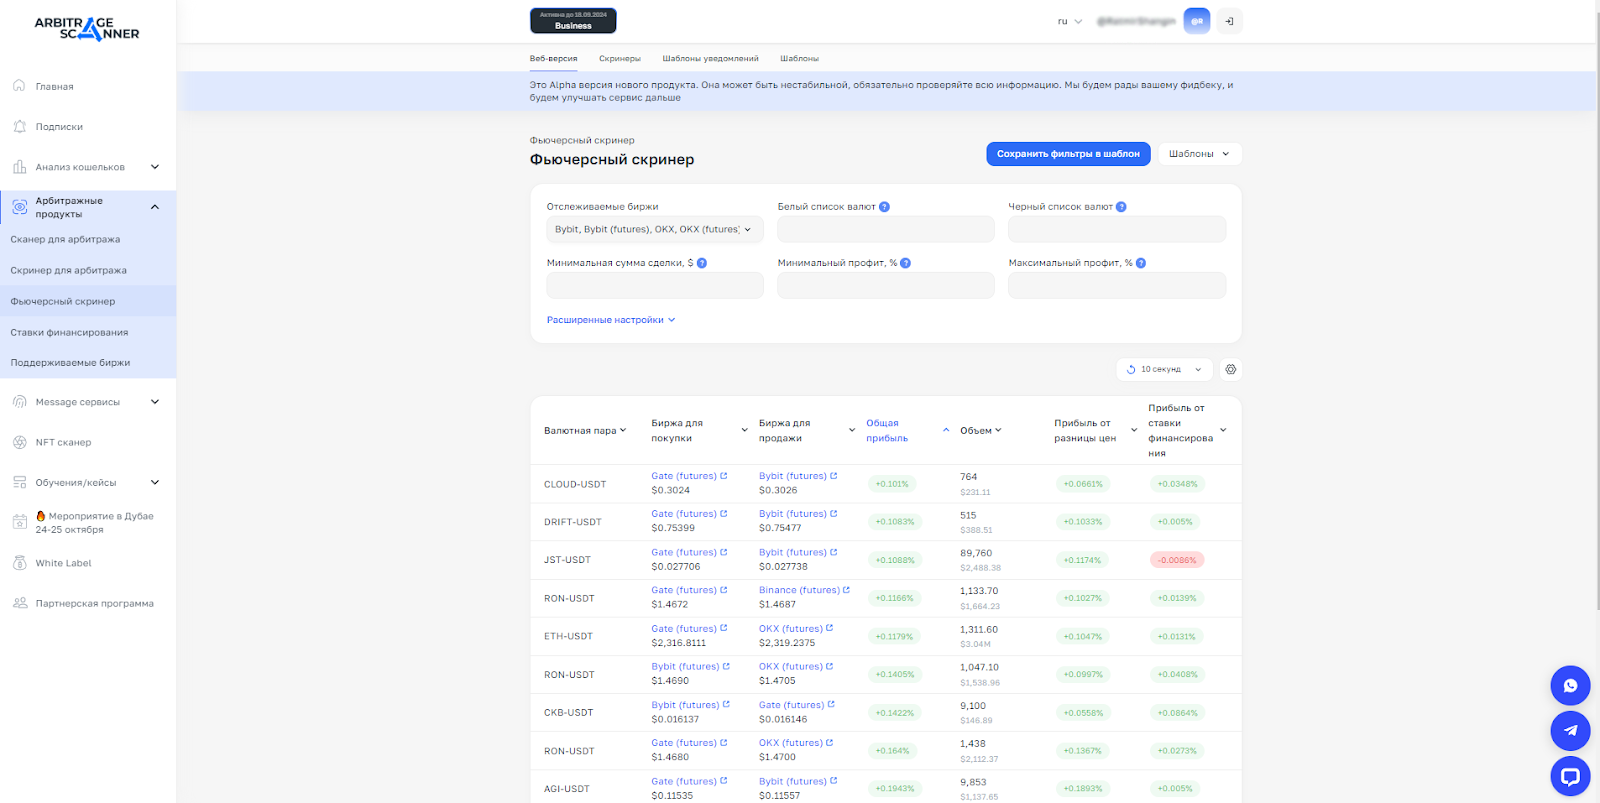1600x803 pixels.
Task: Sort by Валютная пара column
Action: 585,431
